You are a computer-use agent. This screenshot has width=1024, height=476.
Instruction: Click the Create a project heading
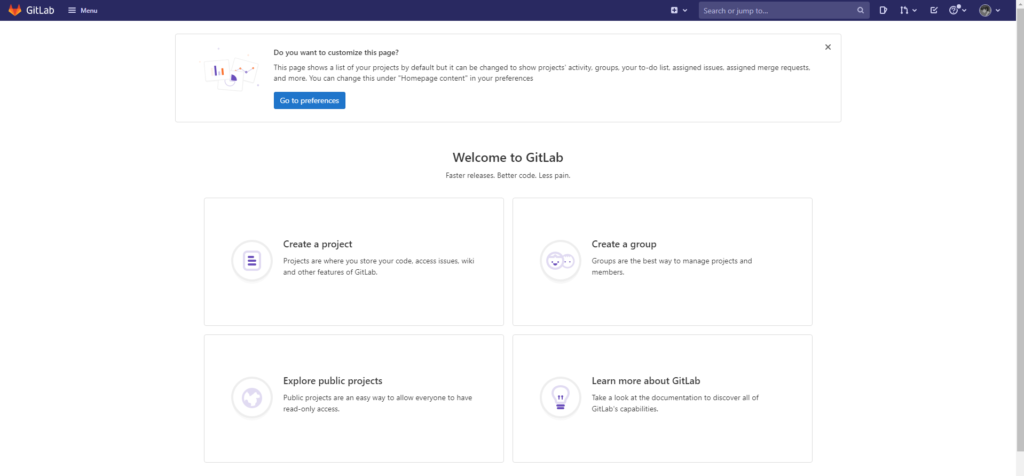click(317, 244)
